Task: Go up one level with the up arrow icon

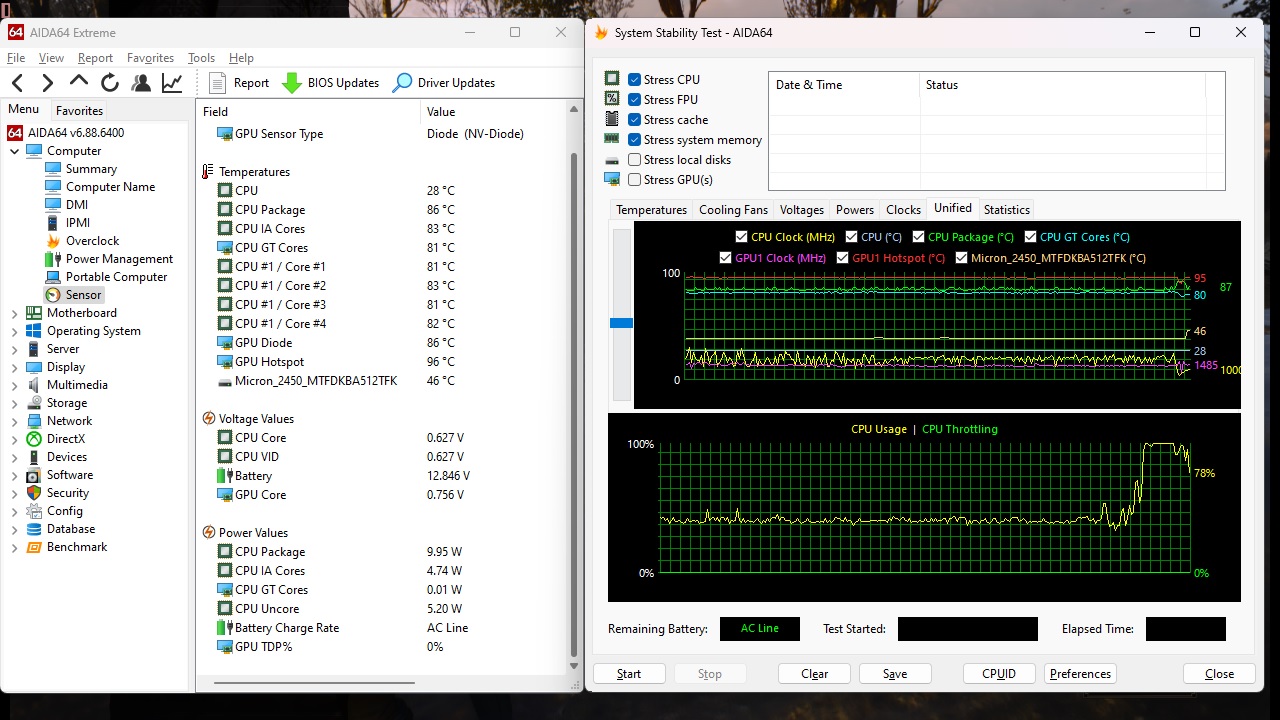Action: 79,82
